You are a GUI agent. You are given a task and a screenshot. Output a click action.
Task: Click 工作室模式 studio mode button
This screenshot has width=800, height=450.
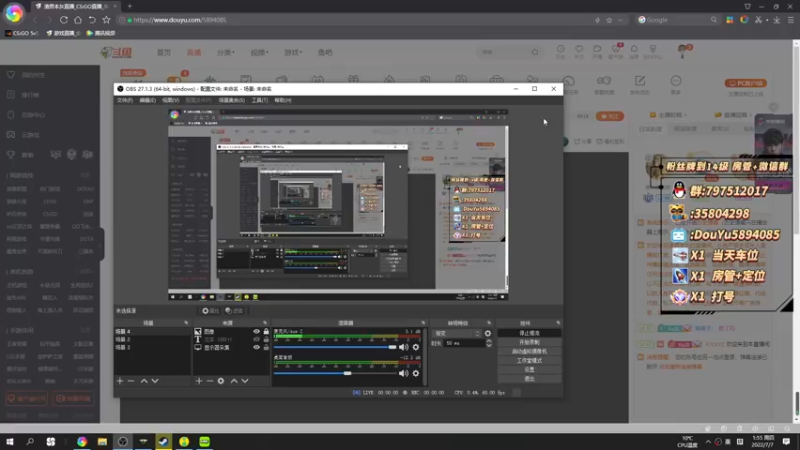(529, 361)
